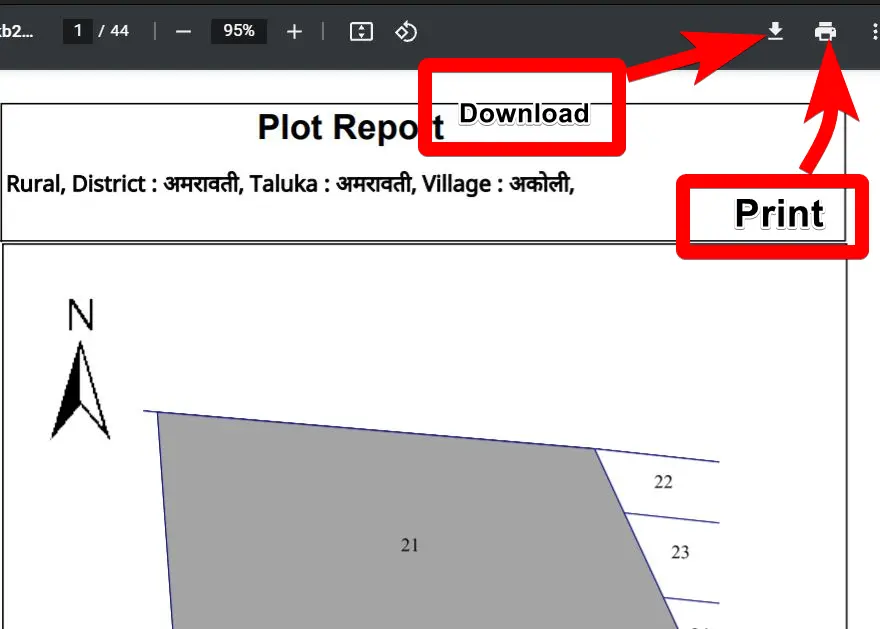
Task: Select the gray plot numbered 21
Action: pyautogui.click(x=409, y=544)
